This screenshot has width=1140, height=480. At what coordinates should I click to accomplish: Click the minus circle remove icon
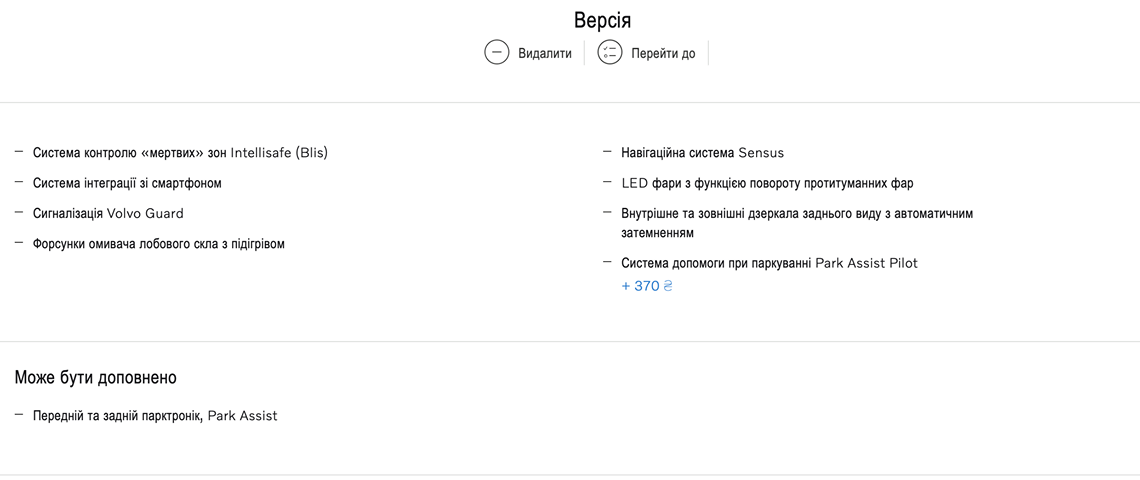point(497,52)
